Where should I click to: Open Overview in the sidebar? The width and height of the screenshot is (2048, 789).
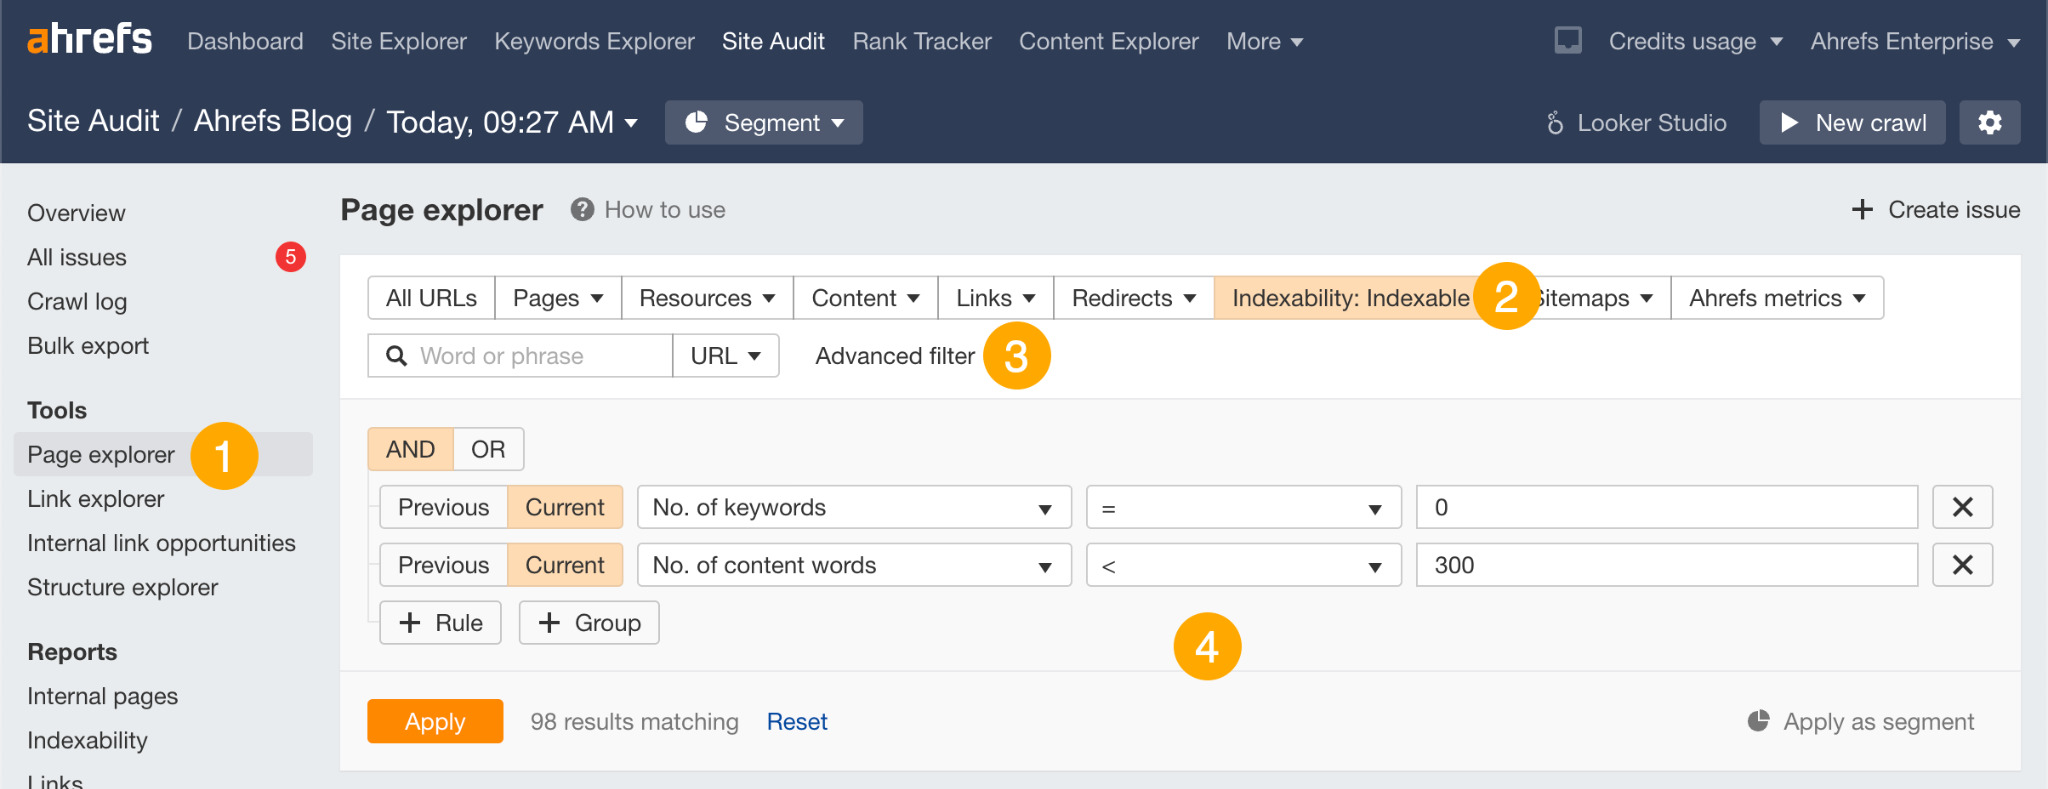[76, 213]
